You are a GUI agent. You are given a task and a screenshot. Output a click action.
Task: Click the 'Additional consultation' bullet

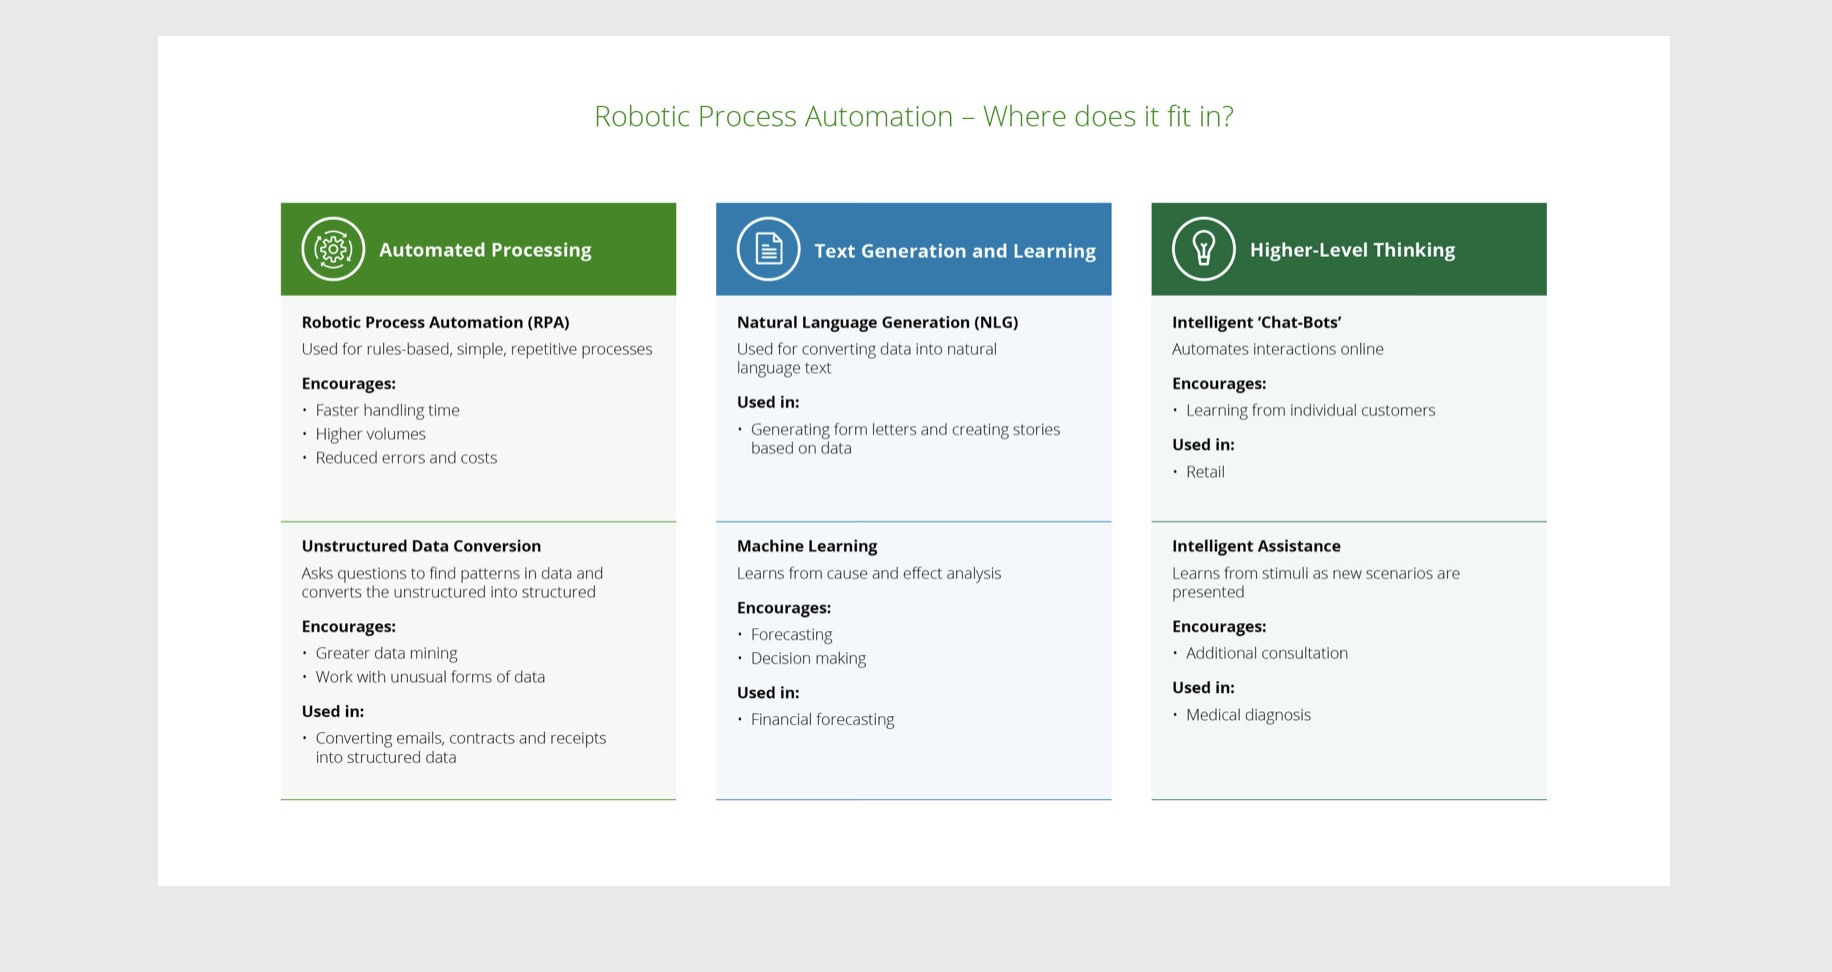coord(1267,653)
